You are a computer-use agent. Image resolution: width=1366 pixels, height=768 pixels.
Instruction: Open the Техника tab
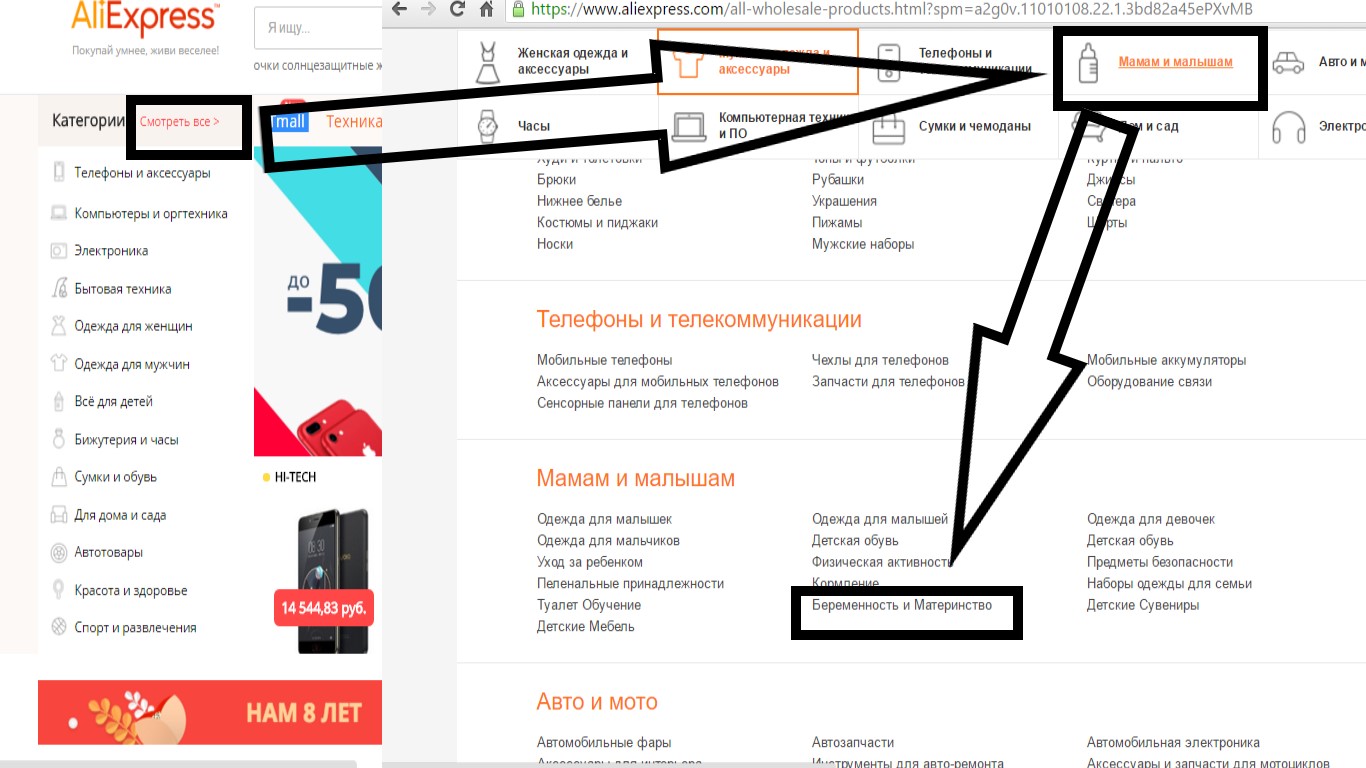click(354, 121)
